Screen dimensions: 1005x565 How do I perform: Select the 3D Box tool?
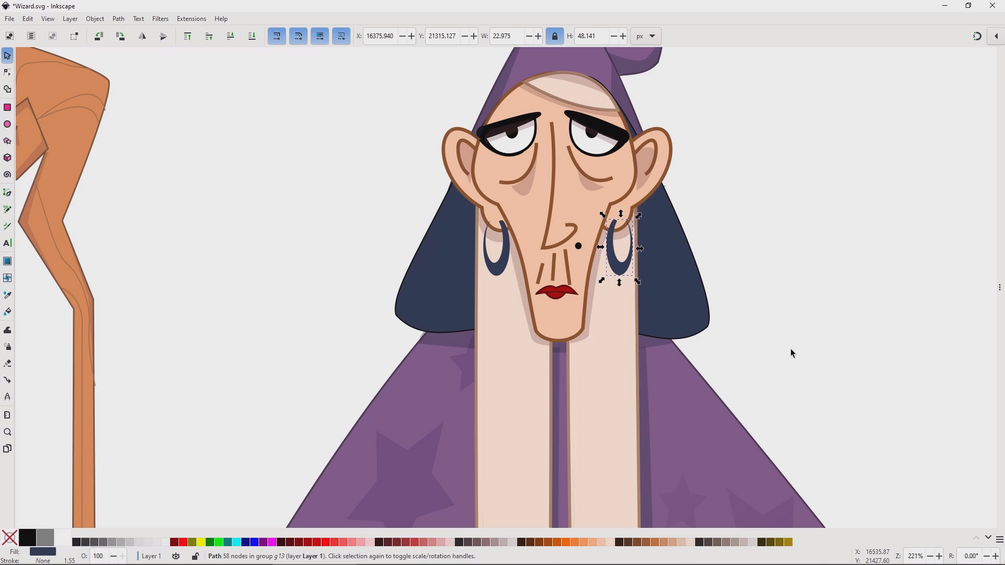[x=7, y=158]
